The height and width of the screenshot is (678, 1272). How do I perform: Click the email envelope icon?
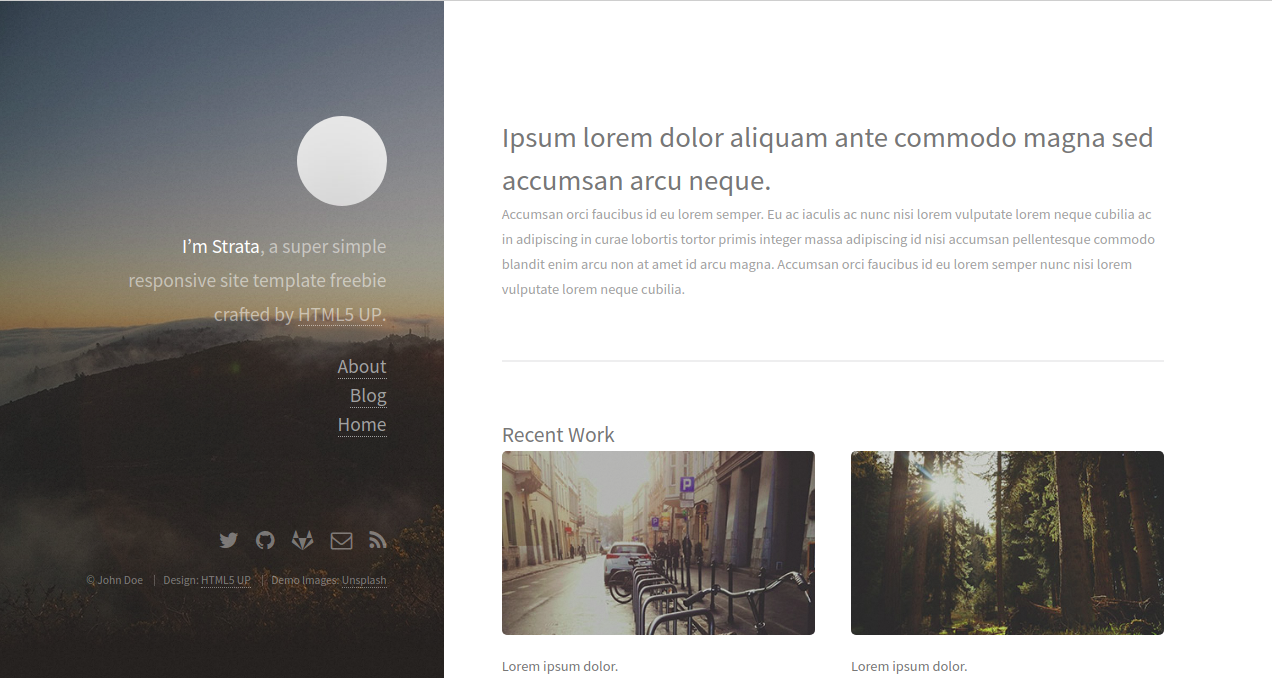[341, 540]
